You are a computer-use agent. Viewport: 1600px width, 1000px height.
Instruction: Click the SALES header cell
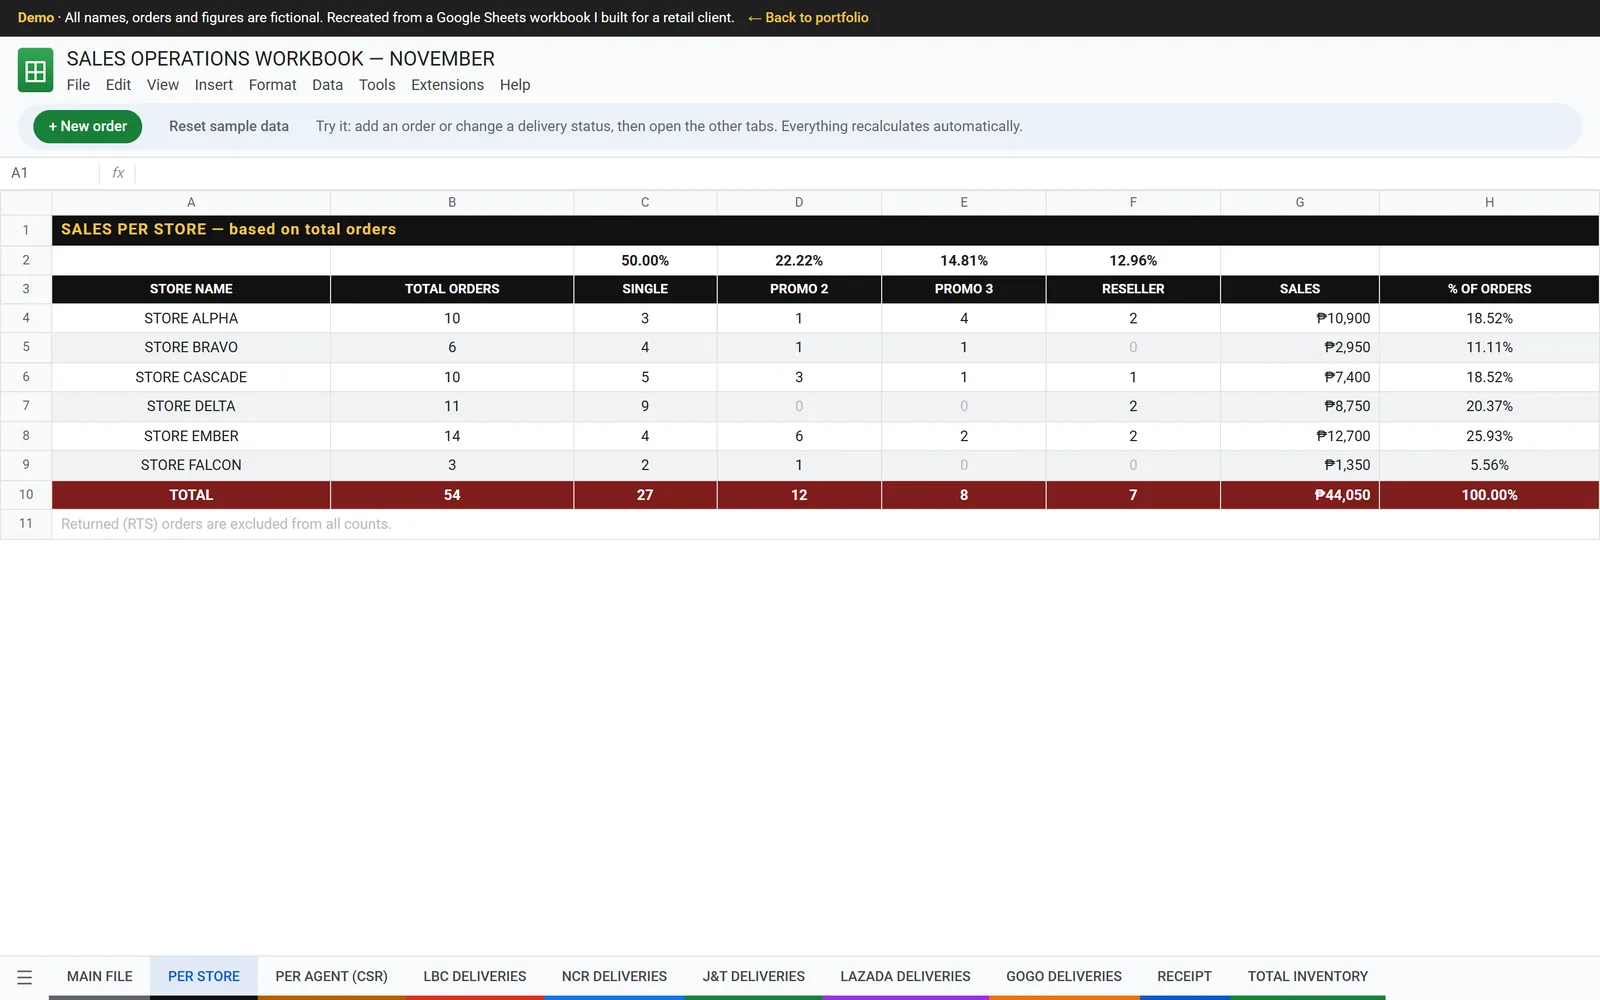1300,289
